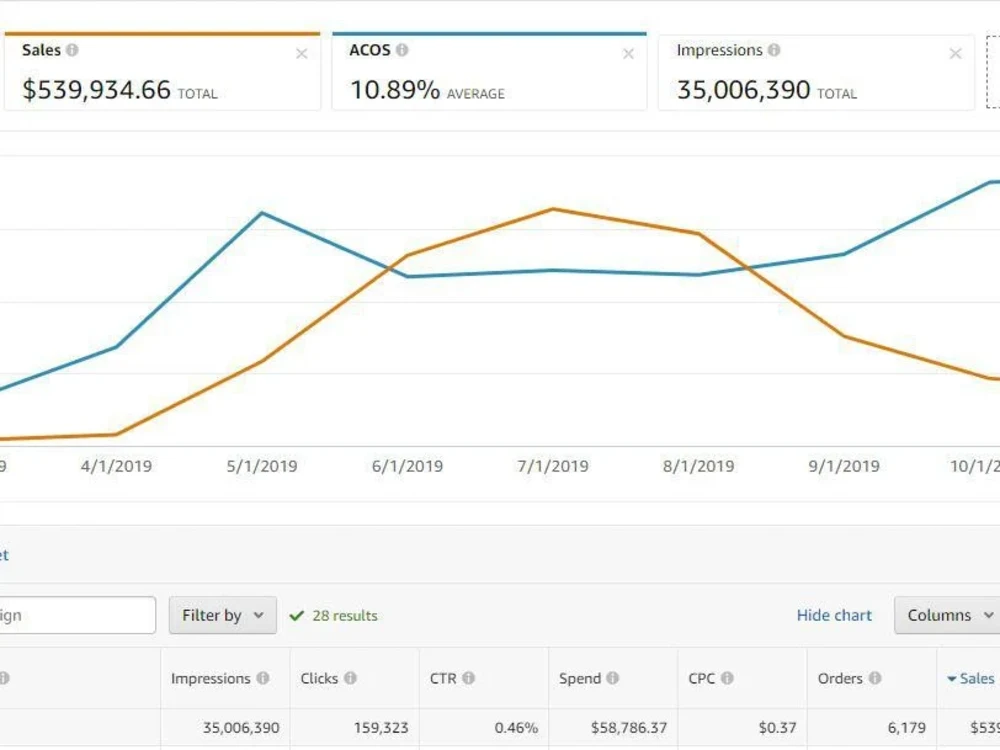Click the sorted Sales column header arrow
1000x750 pixels.
click(x=952, y=679)
